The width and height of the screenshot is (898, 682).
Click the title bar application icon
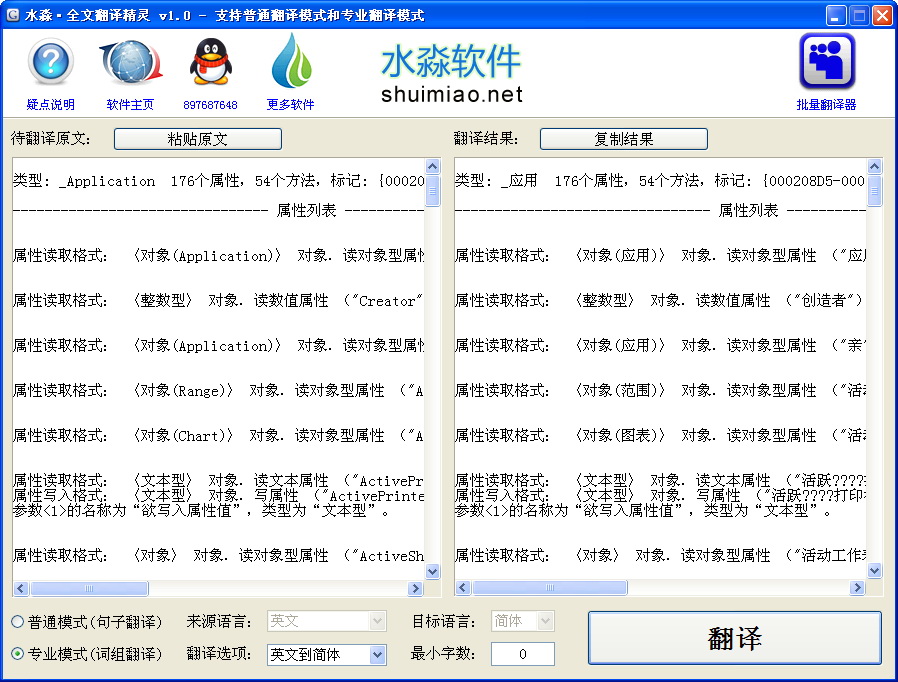tap(13, 15)
